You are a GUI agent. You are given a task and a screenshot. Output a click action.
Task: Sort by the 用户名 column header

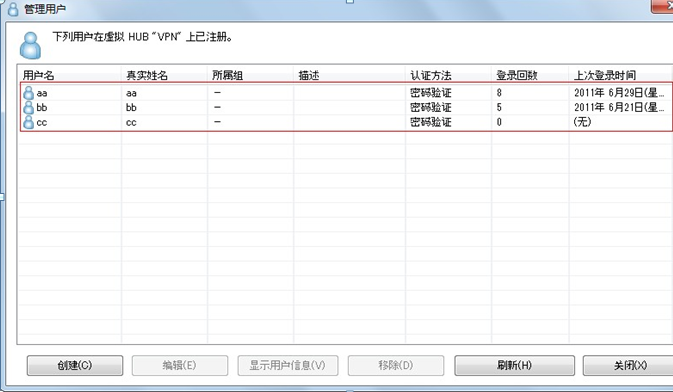tap(39, 76)
